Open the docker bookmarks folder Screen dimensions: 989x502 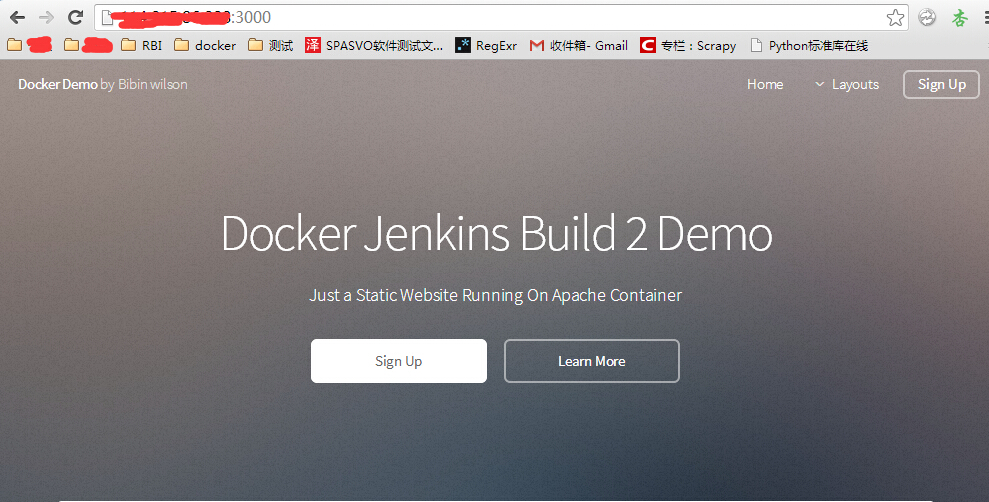pyautogui.click(x=205, y=45)
